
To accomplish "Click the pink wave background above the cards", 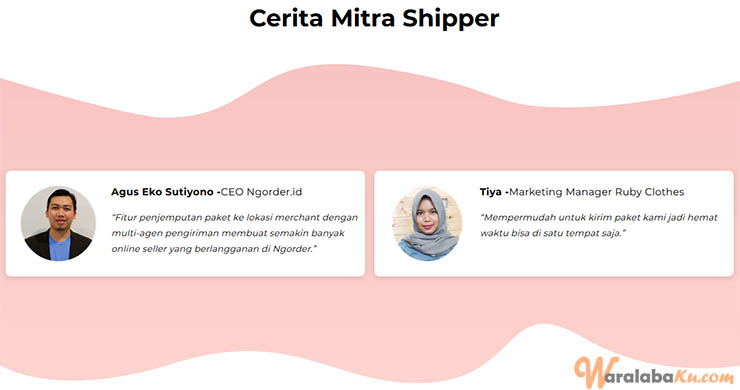I will pyautogui.click(x=370, y=137).
